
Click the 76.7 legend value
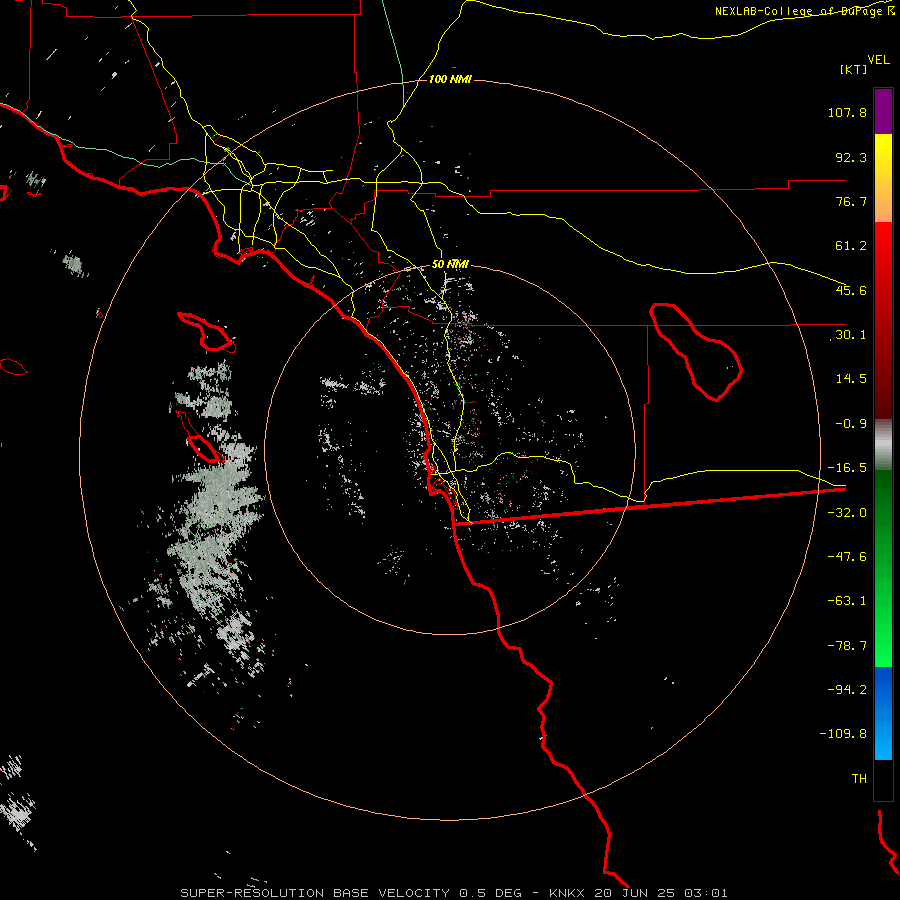pyautogui.click(x=851, y=201)
